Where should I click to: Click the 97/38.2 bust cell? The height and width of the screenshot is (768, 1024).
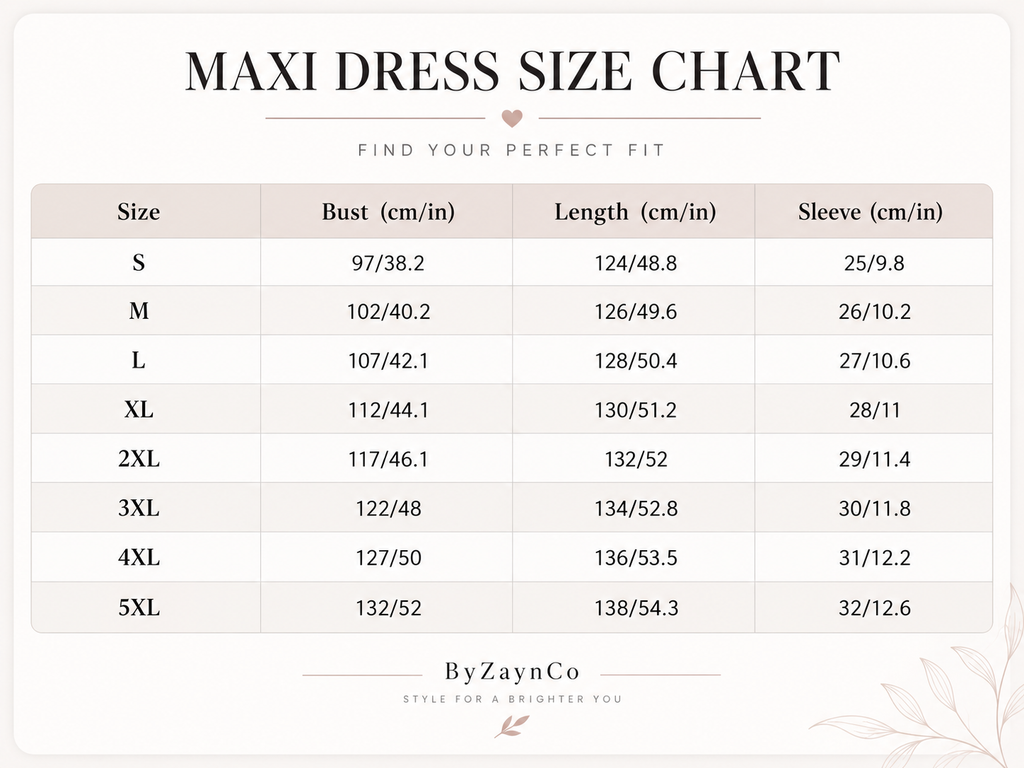(x=388, y=263)
